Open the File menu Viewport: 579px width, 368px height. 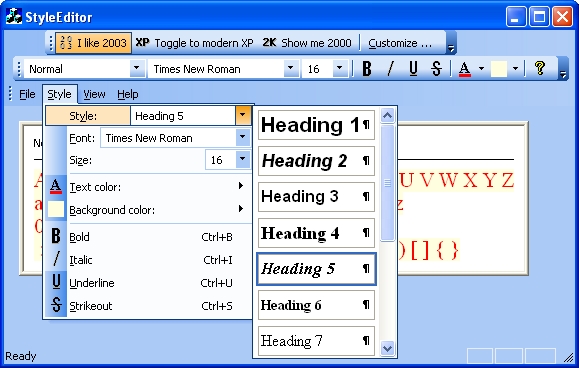click(27, 94)
